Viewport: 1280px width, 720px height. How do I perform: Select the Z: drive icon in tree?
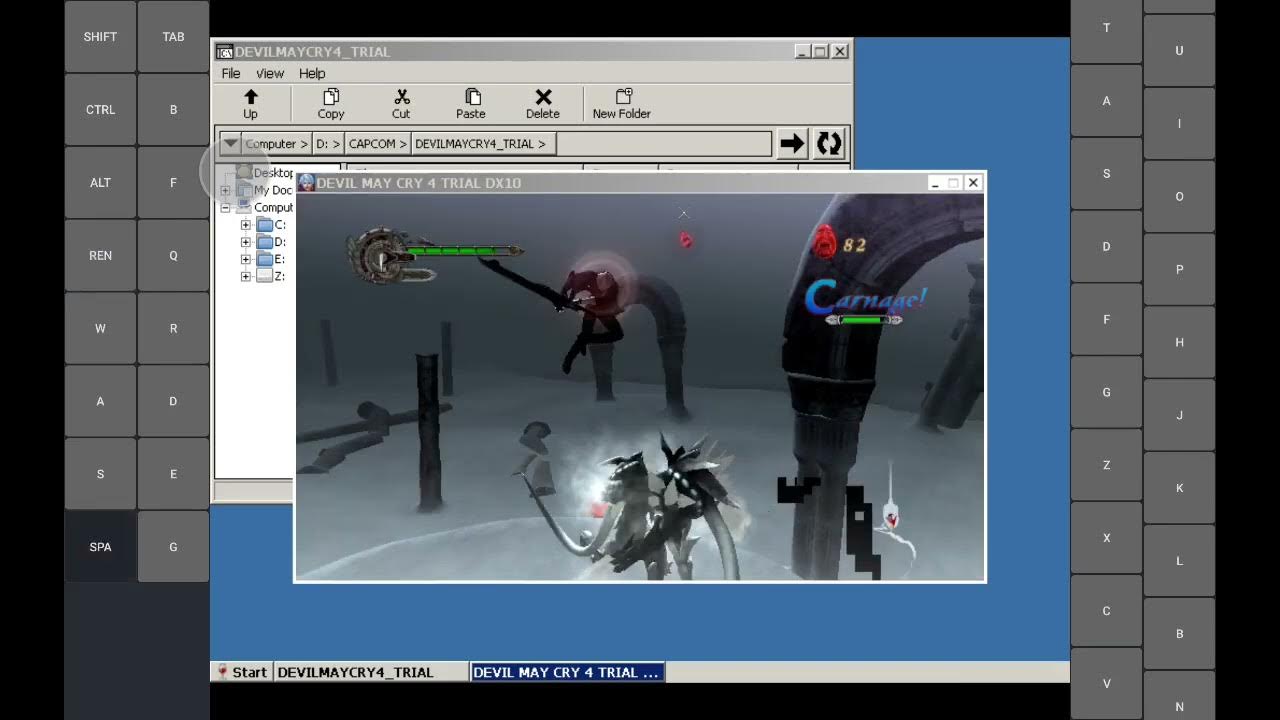click(265, 276)
